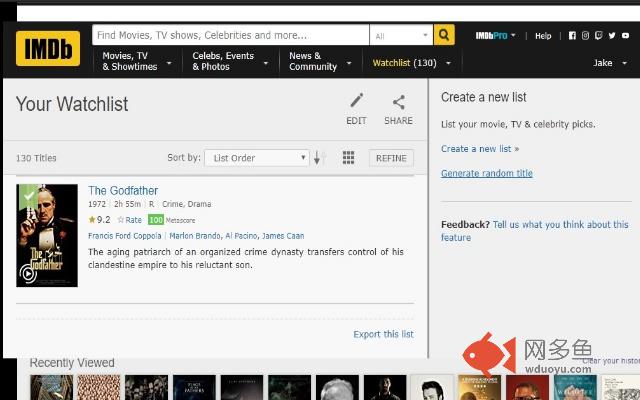640x400 pixels.
Task: Open Tell us what you think feedback link
Action: click(535, 231)
